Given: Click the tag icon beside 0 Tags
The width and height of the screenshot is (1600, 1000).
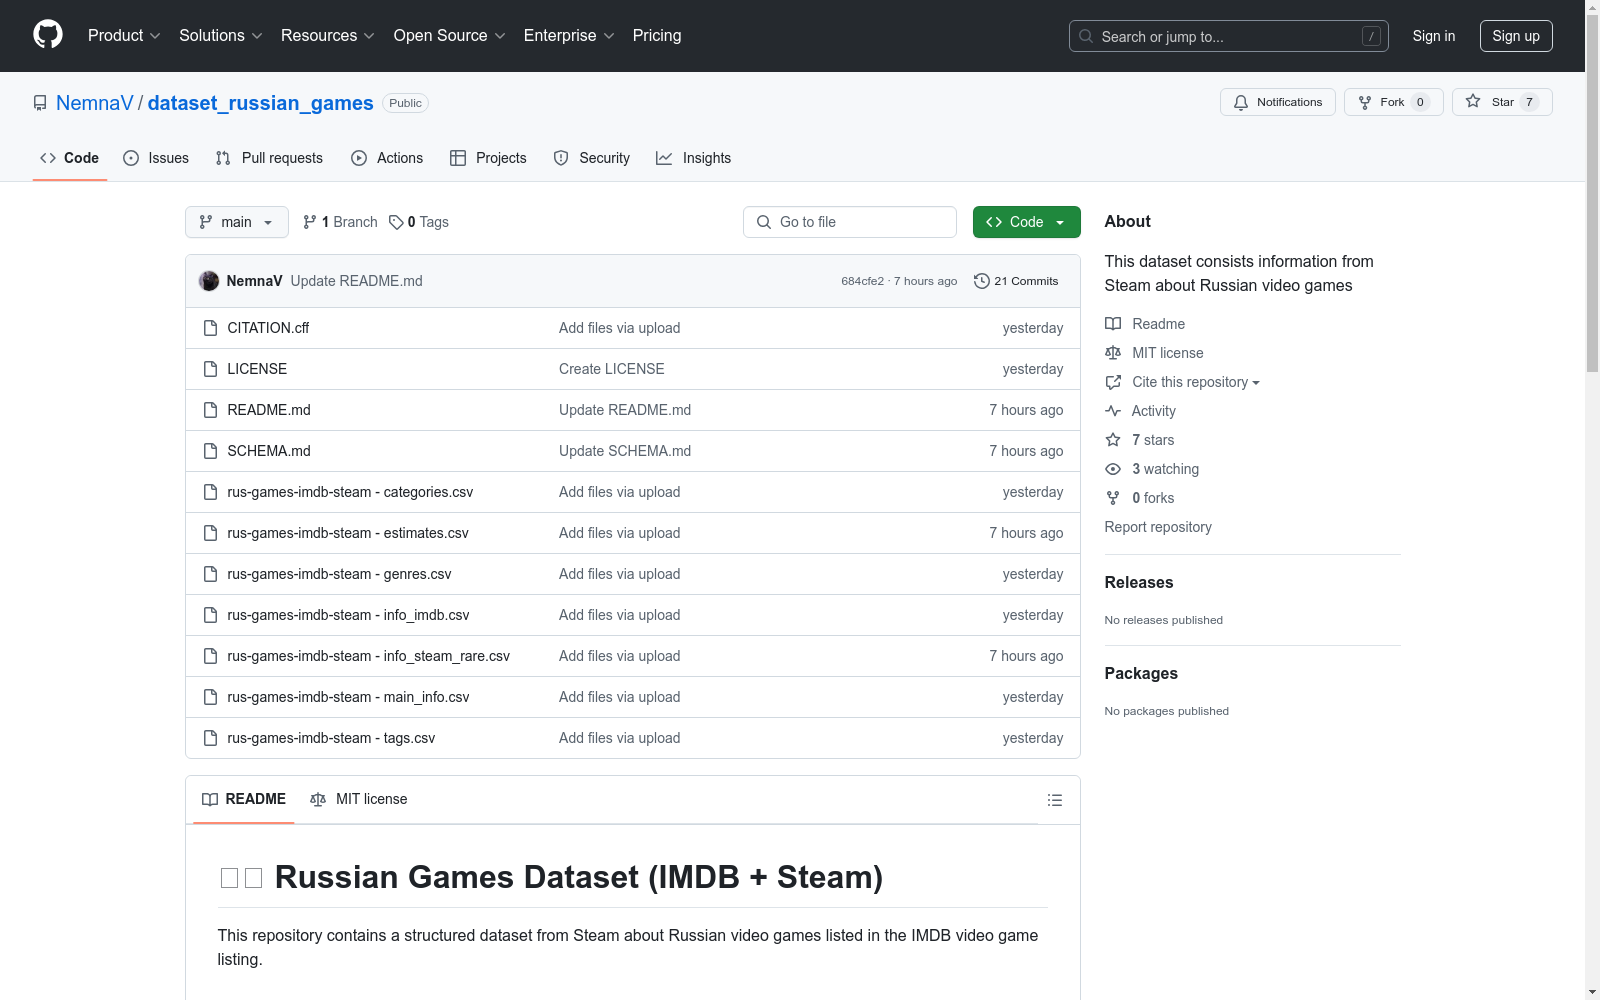Looking at the screenshot, I should pyautogui.click(x=396, y=222).
